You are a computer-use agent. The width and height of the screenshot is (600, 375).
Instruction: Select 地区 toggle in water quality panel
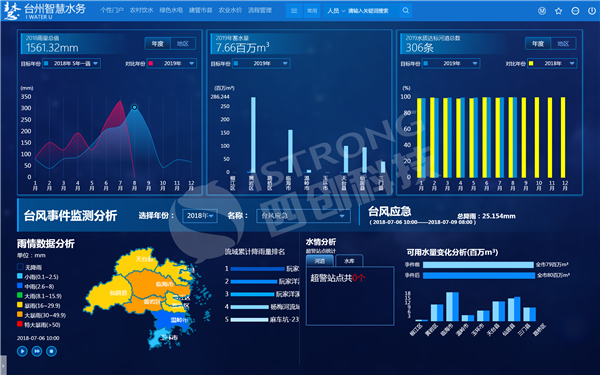(563, 44)
